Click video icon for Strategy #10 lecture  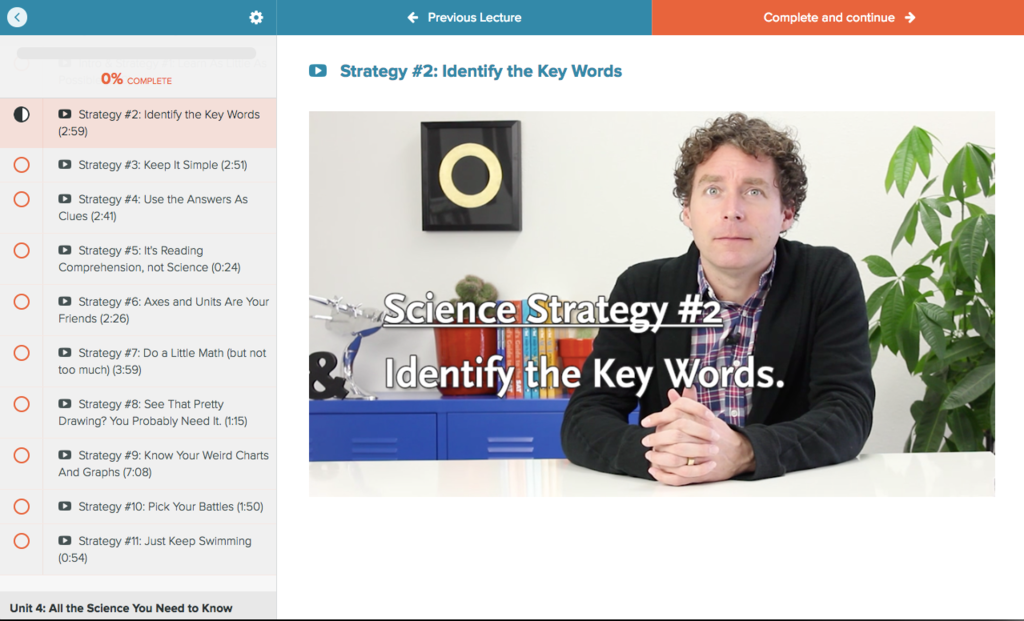[65, 507]
